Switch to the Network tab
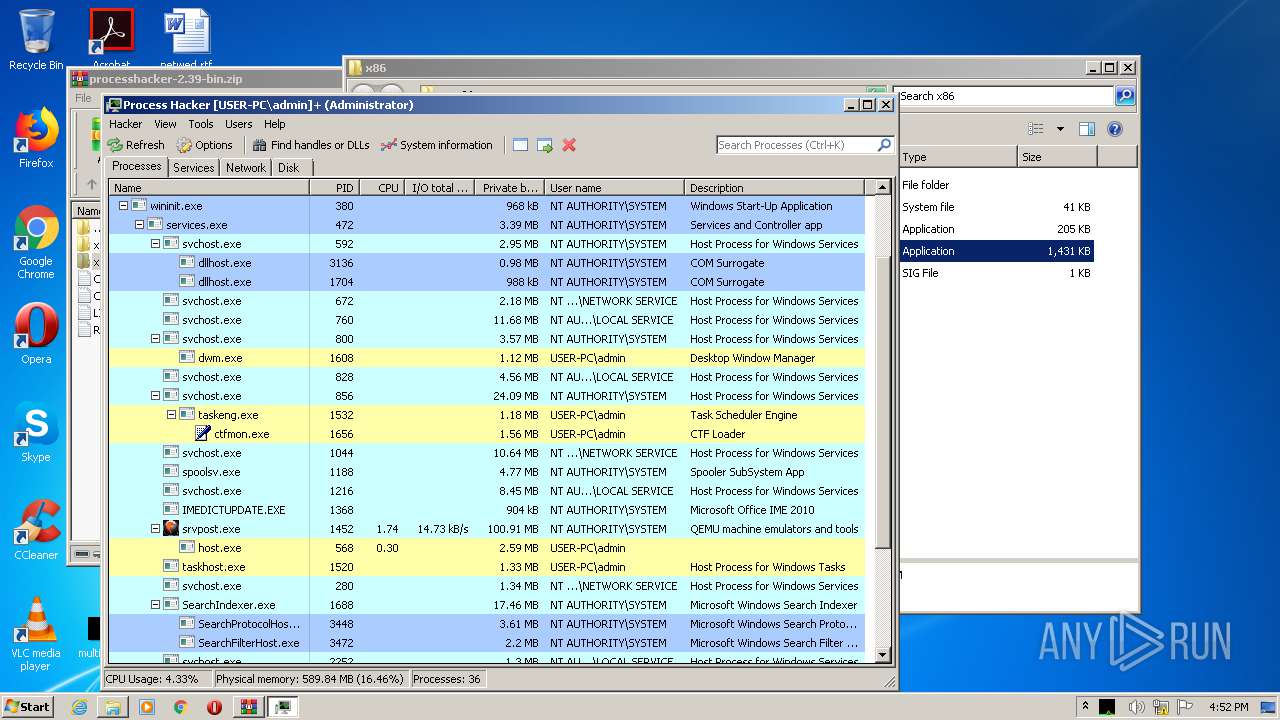 [246, 168]
